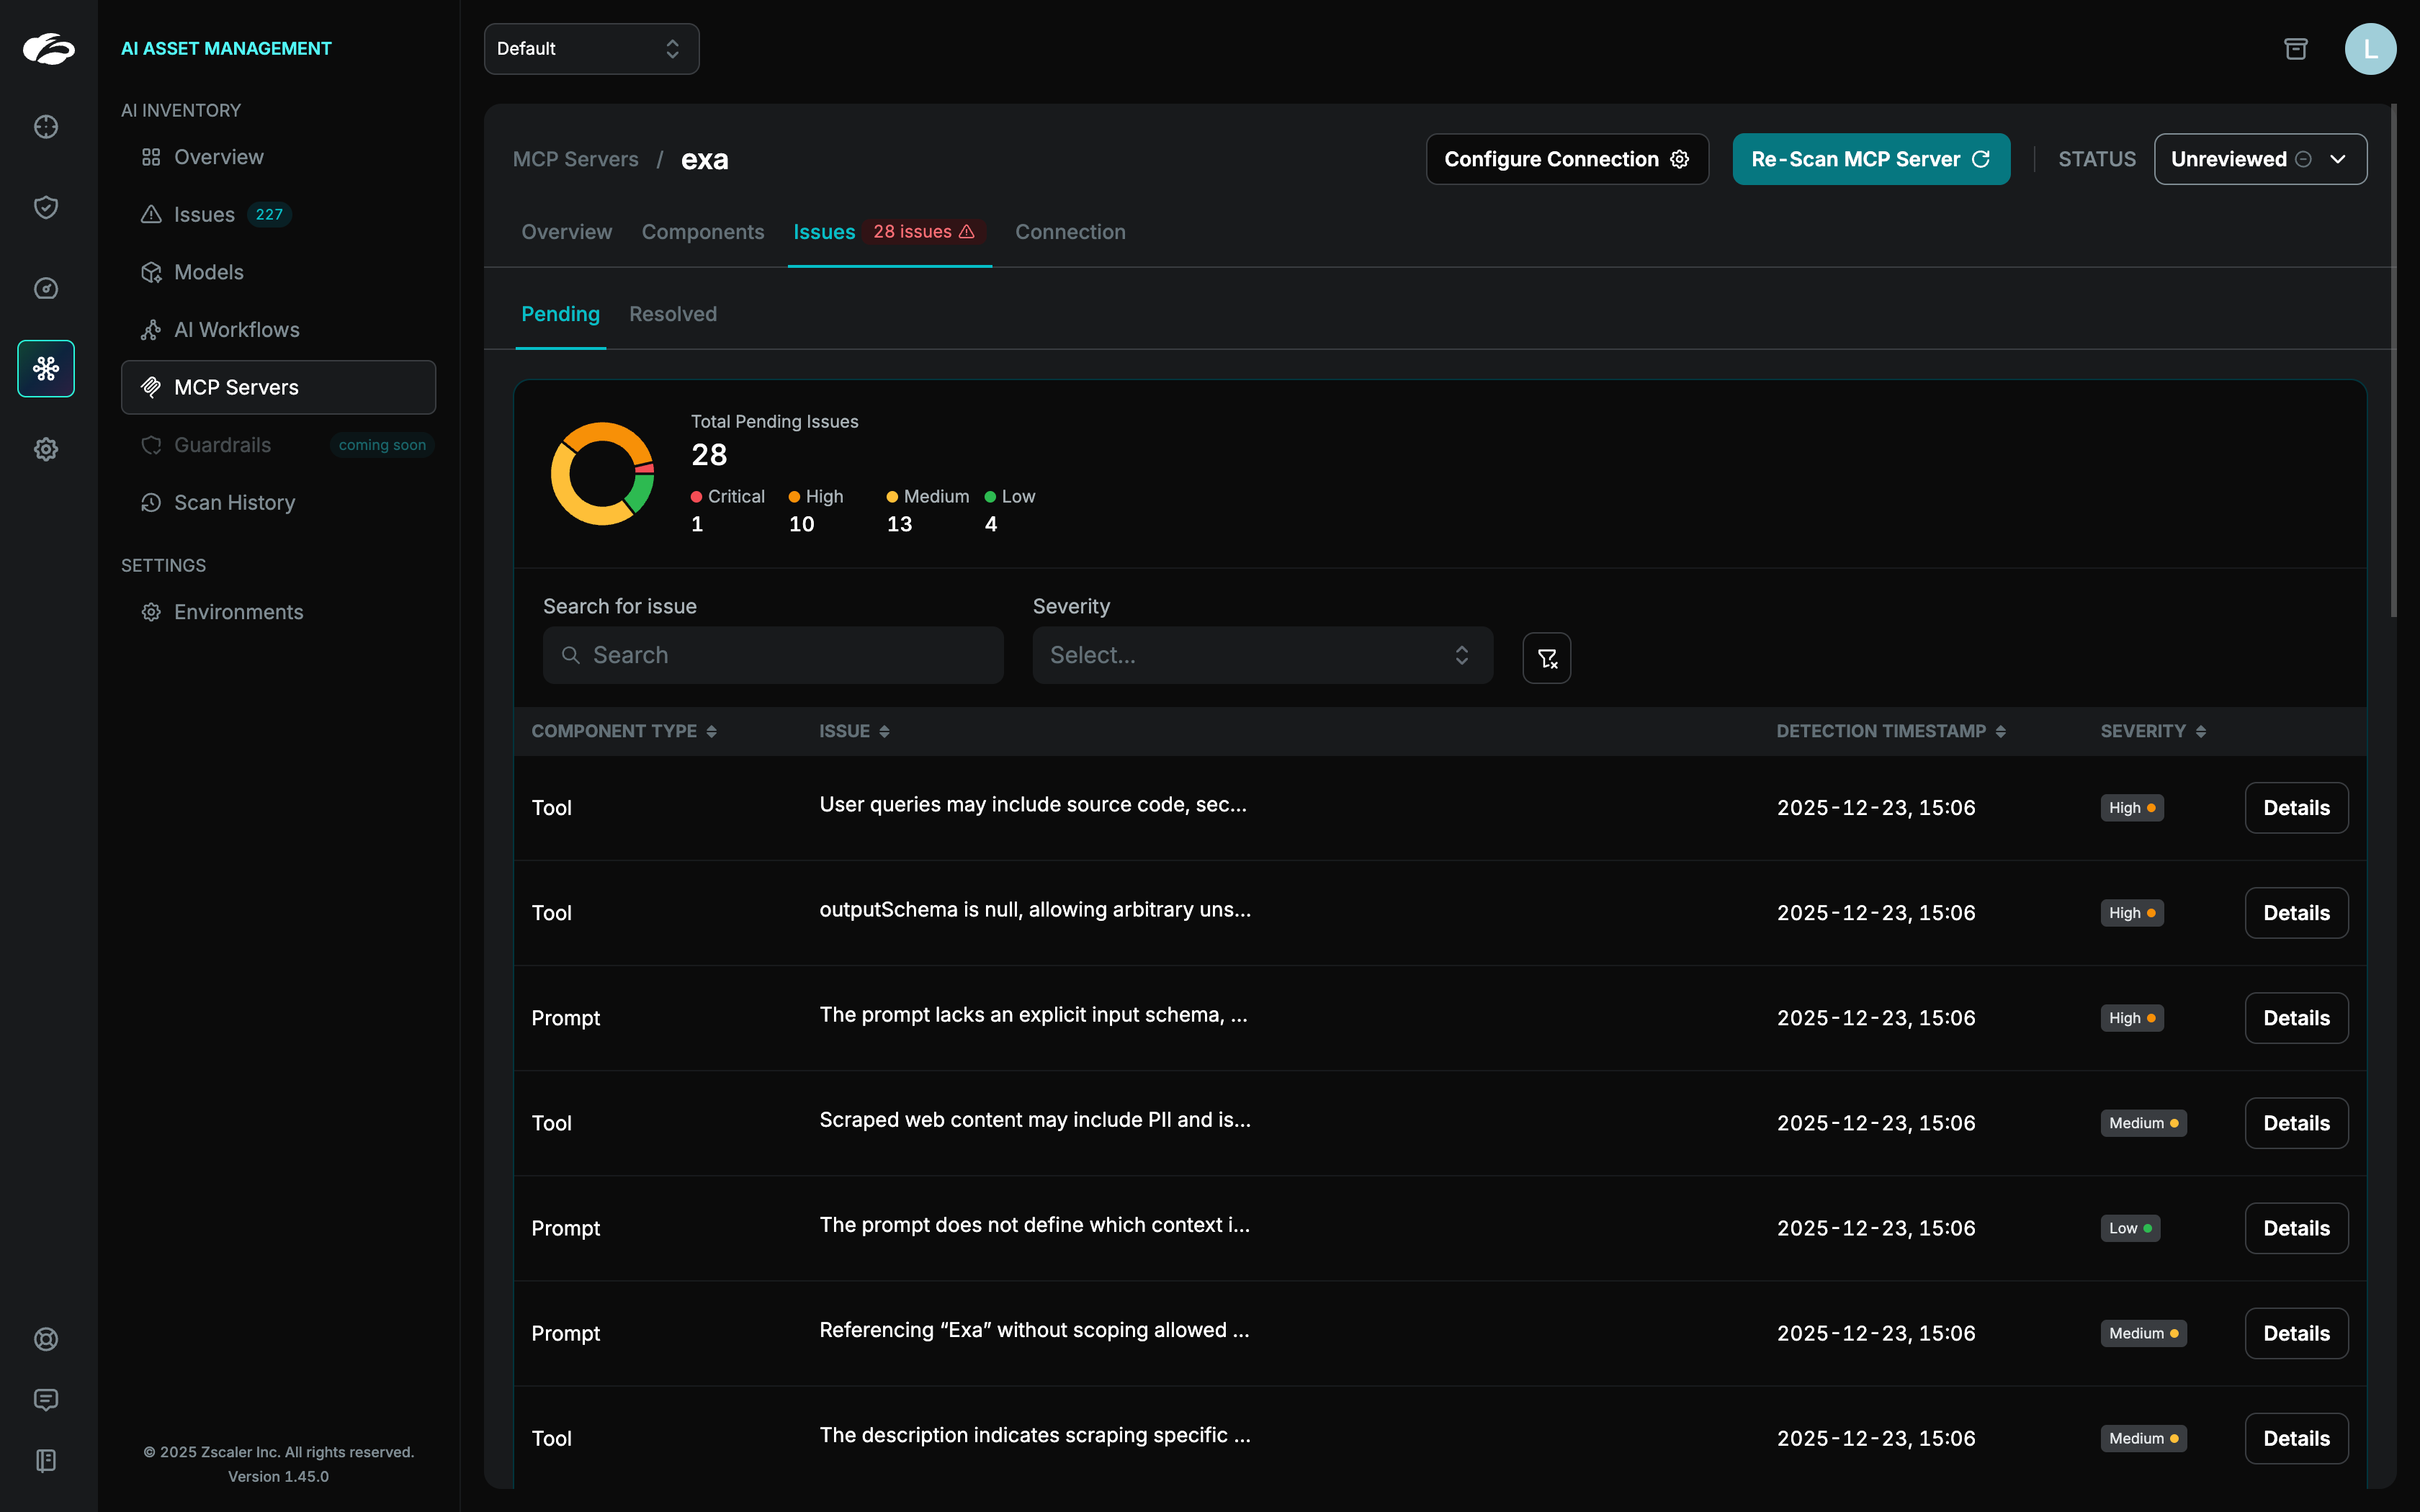Expand the Unreviewed status dropdown

point(2260,159)
